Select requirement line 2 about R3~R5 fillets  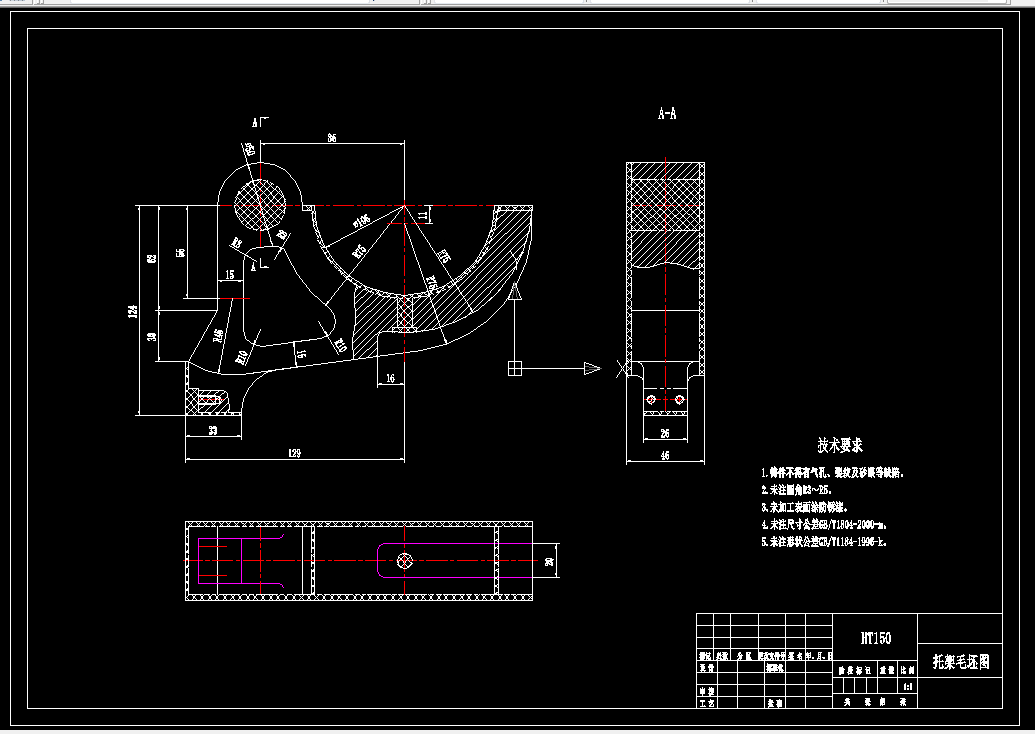point(797,490)
